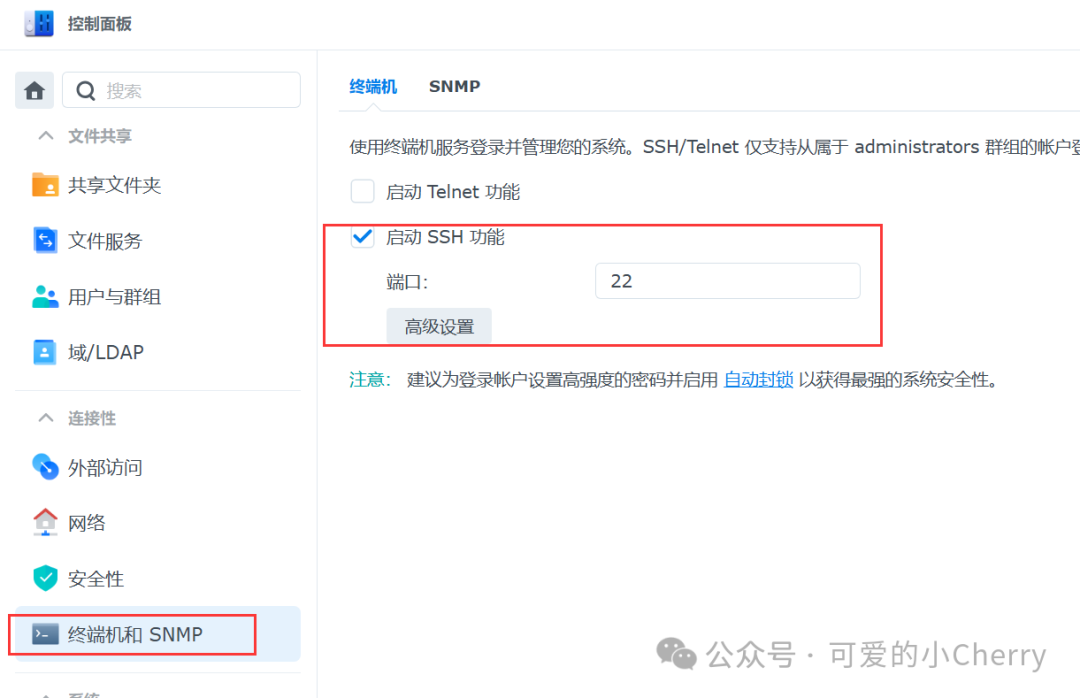Select the Security (安全性) label
The width and height of the screenshot is (1080, 698).
[x=96, y=579]
